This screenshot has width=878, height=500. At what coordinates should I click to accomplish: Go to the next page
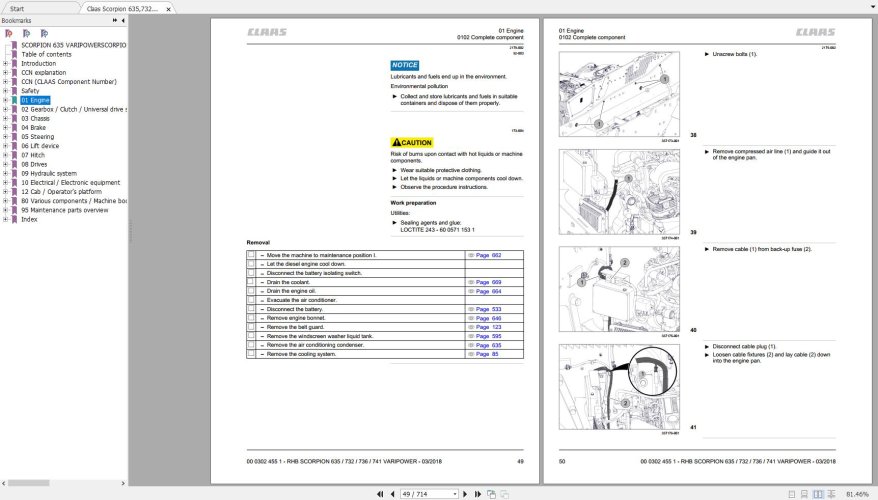click(x=465, y=494)
